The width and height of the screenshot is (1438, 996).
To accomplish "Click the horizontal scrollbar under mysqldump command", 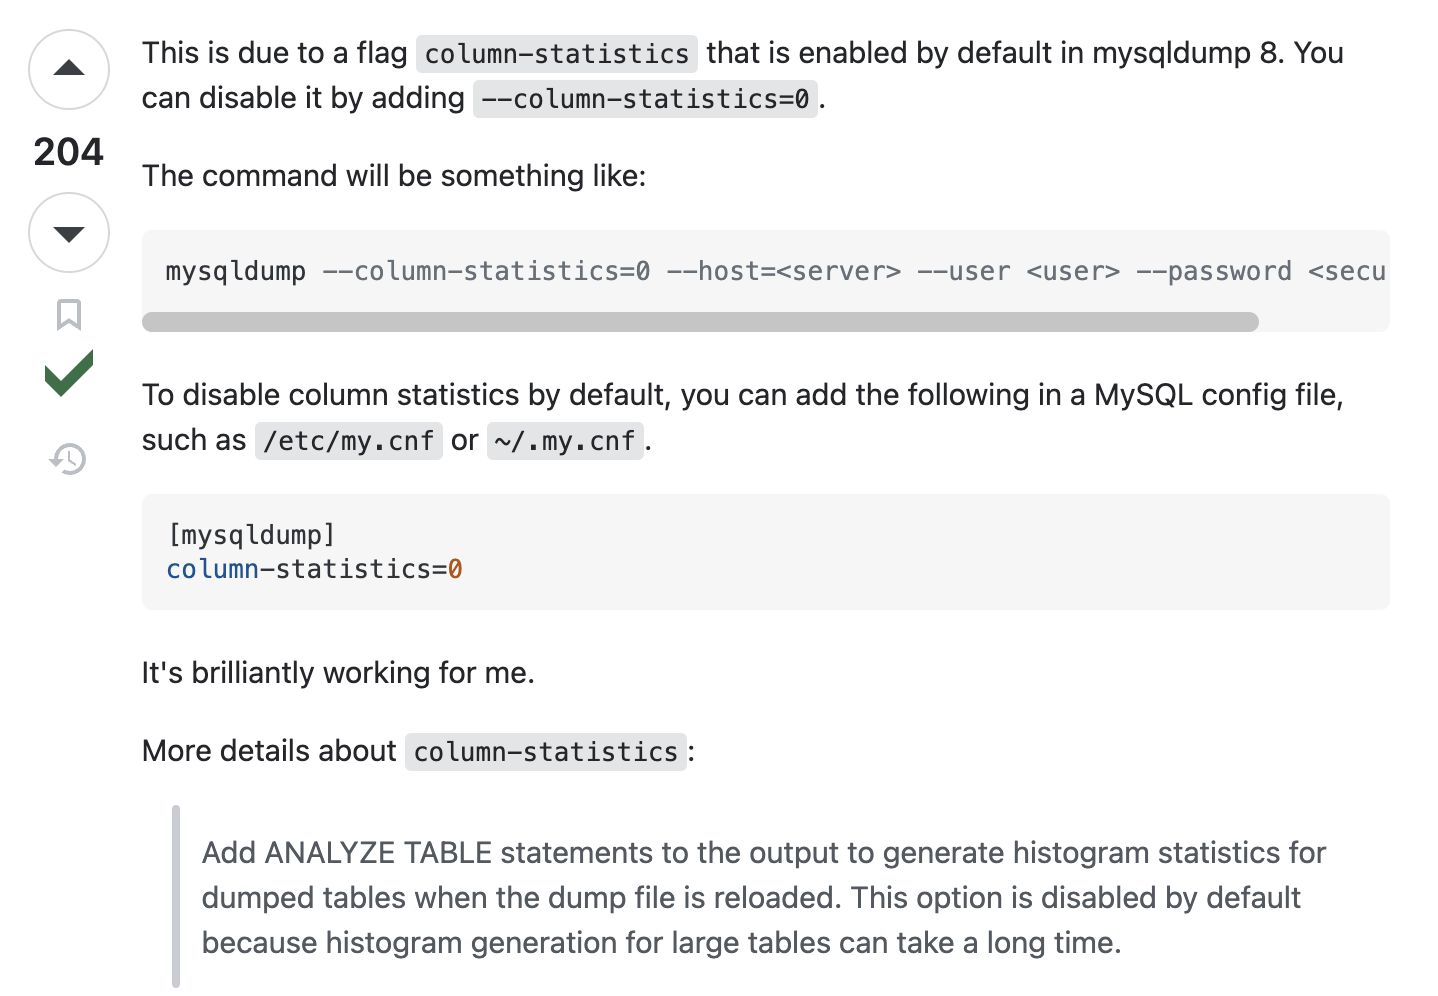I will [x=700, y=322].
